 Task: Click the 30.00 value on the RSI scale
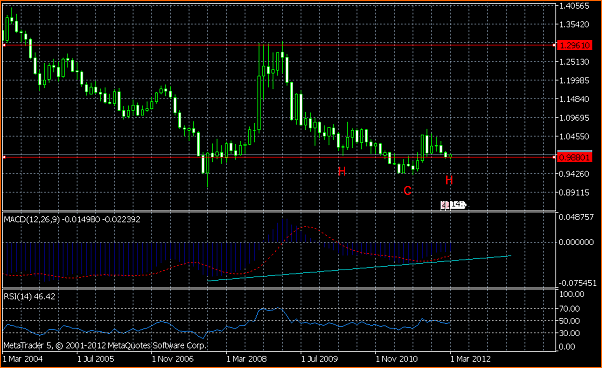[x=569, y=333]
